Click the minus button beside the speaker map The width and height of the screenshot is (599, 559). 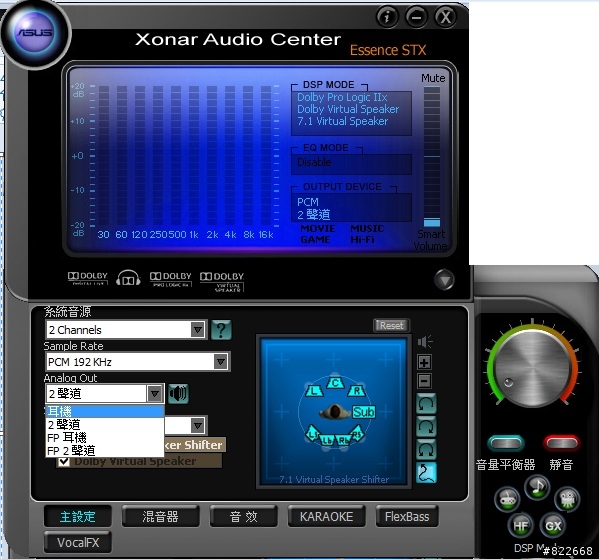click(x=424, y=381)
